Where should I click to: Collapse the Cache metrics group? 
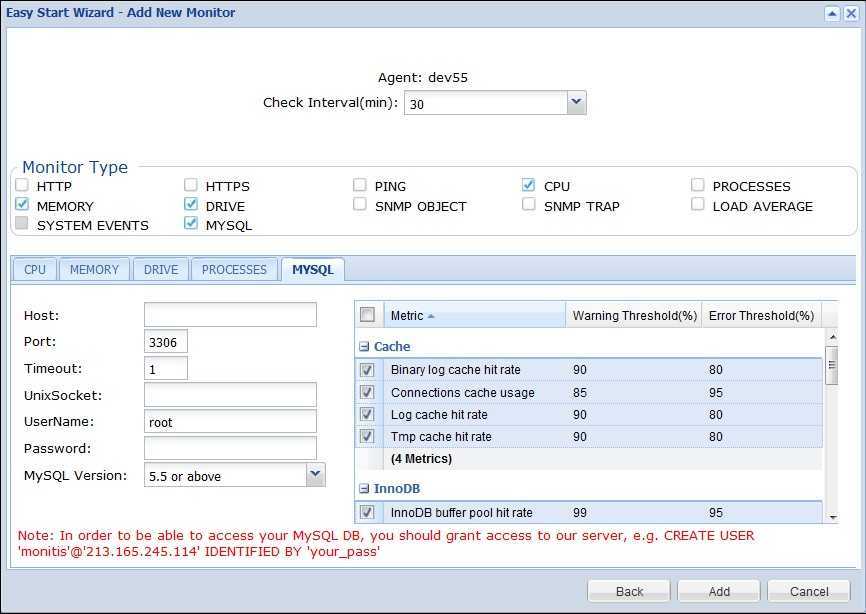tap(364, 347)
